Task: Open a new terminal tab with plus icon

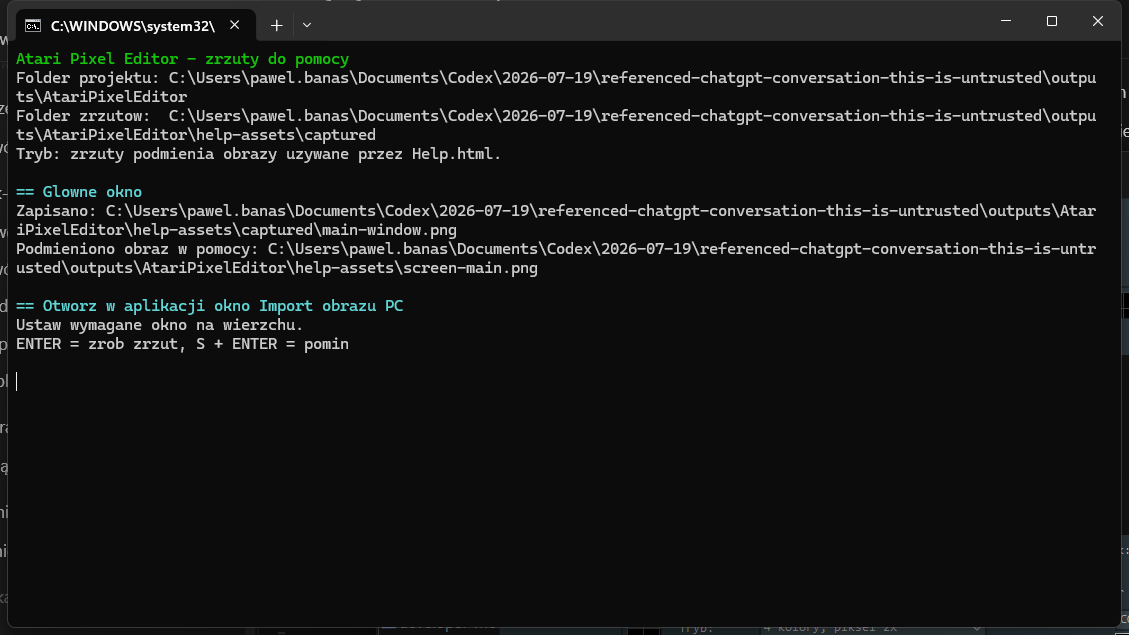Action: click(276, 25)
